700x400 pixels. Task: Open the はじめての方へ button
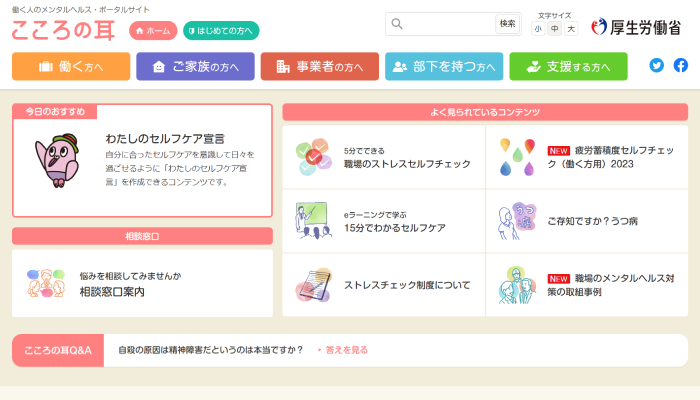(x=221, y=30)
